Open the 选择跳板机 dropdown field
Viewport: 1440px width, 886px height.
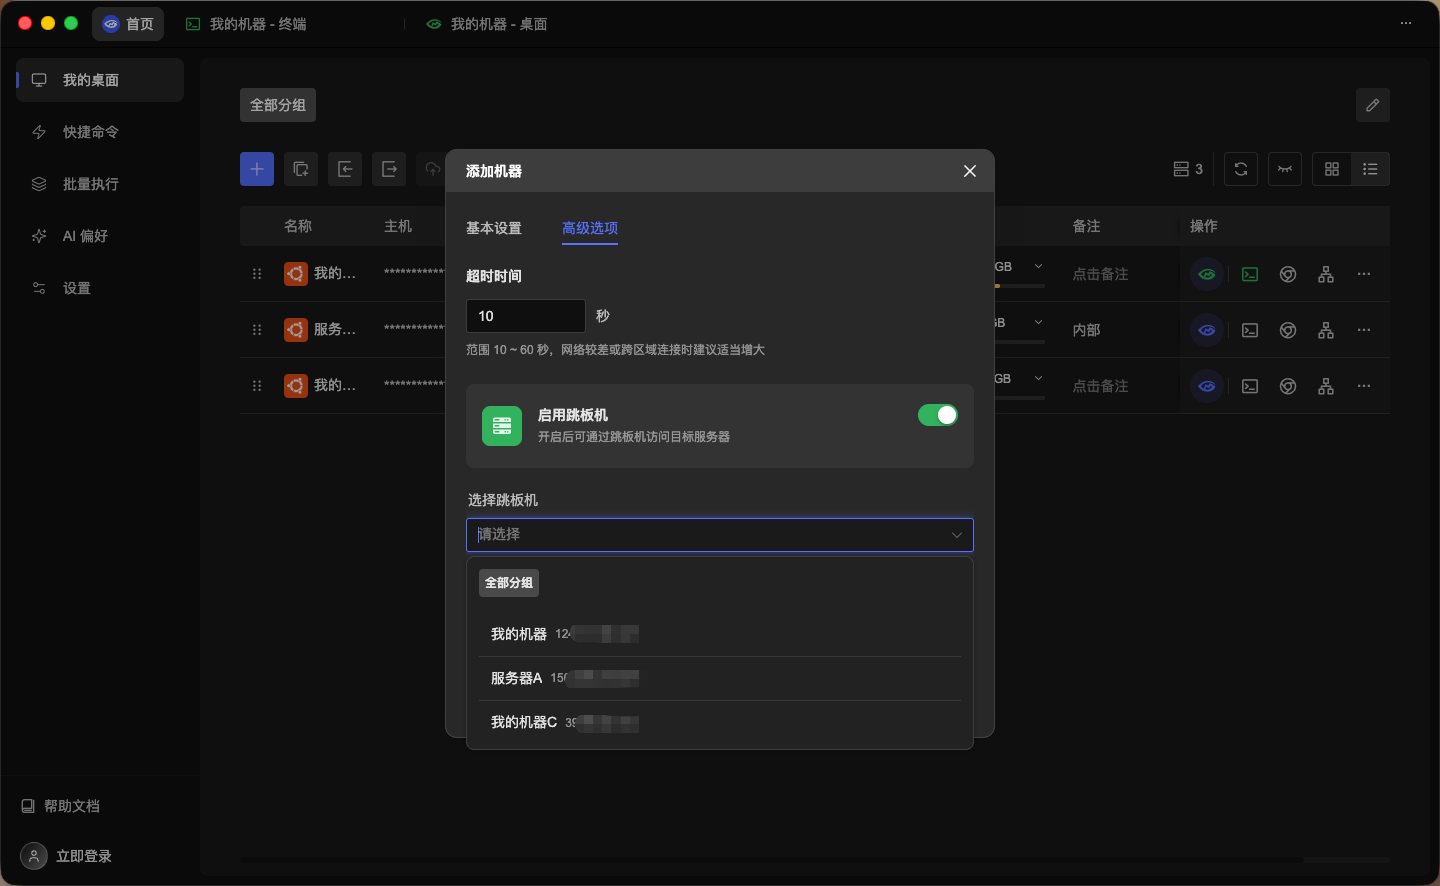(720, 535)
